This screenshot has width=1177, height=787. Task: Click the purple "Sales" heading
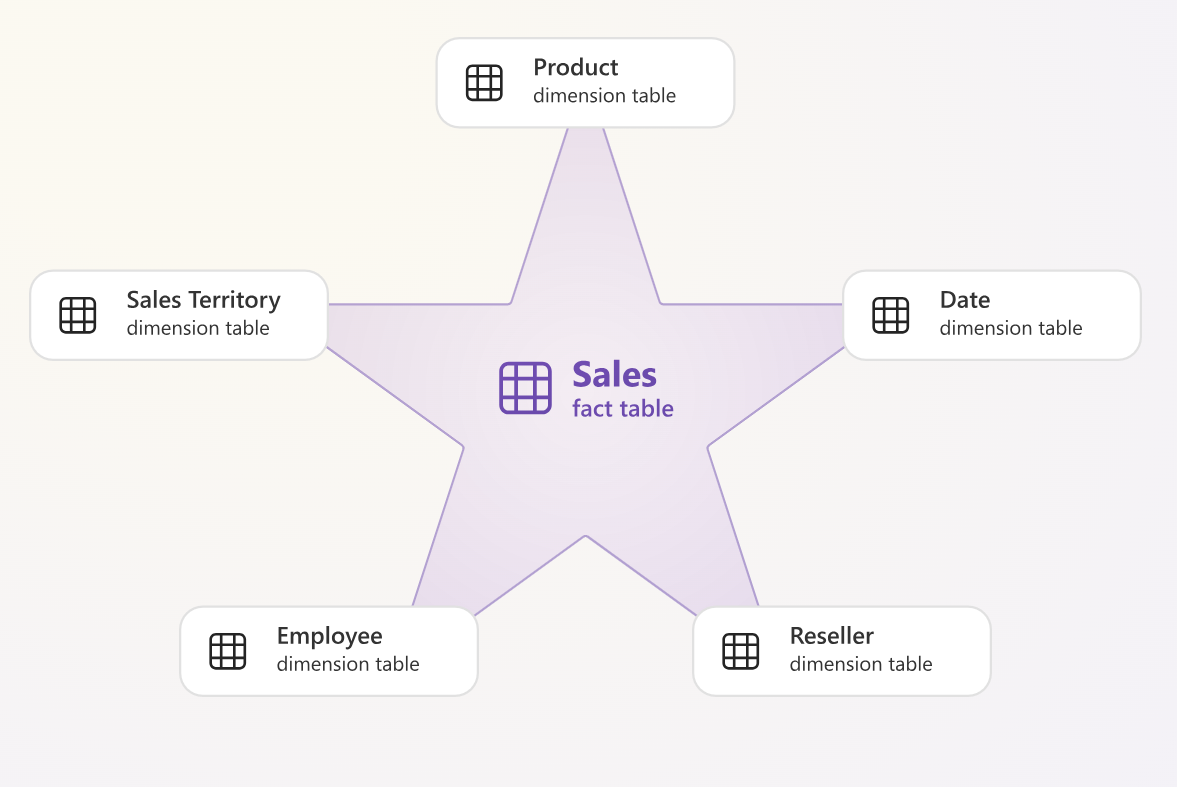pos(614,375)
